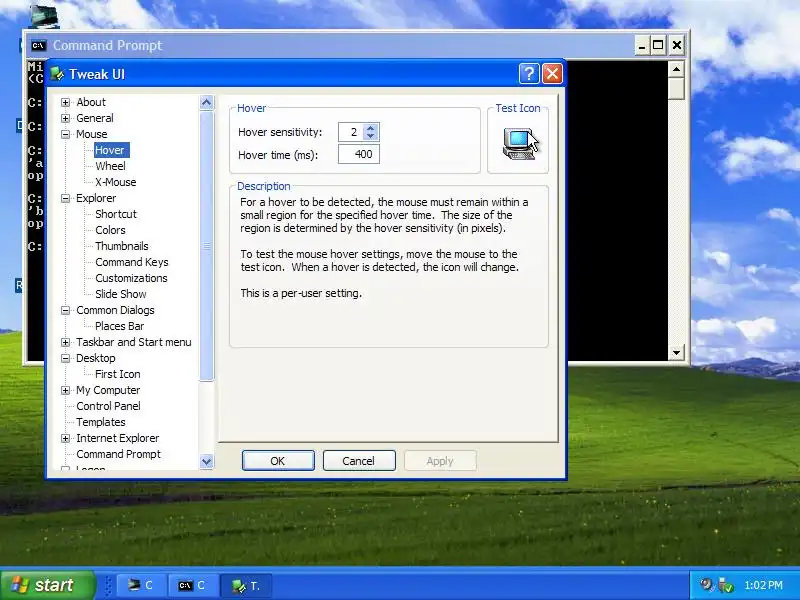The height and width of the screenshot is (600, 800).
Task: Click the taskbar clock showing 1:02 PM
Action: 763,585
